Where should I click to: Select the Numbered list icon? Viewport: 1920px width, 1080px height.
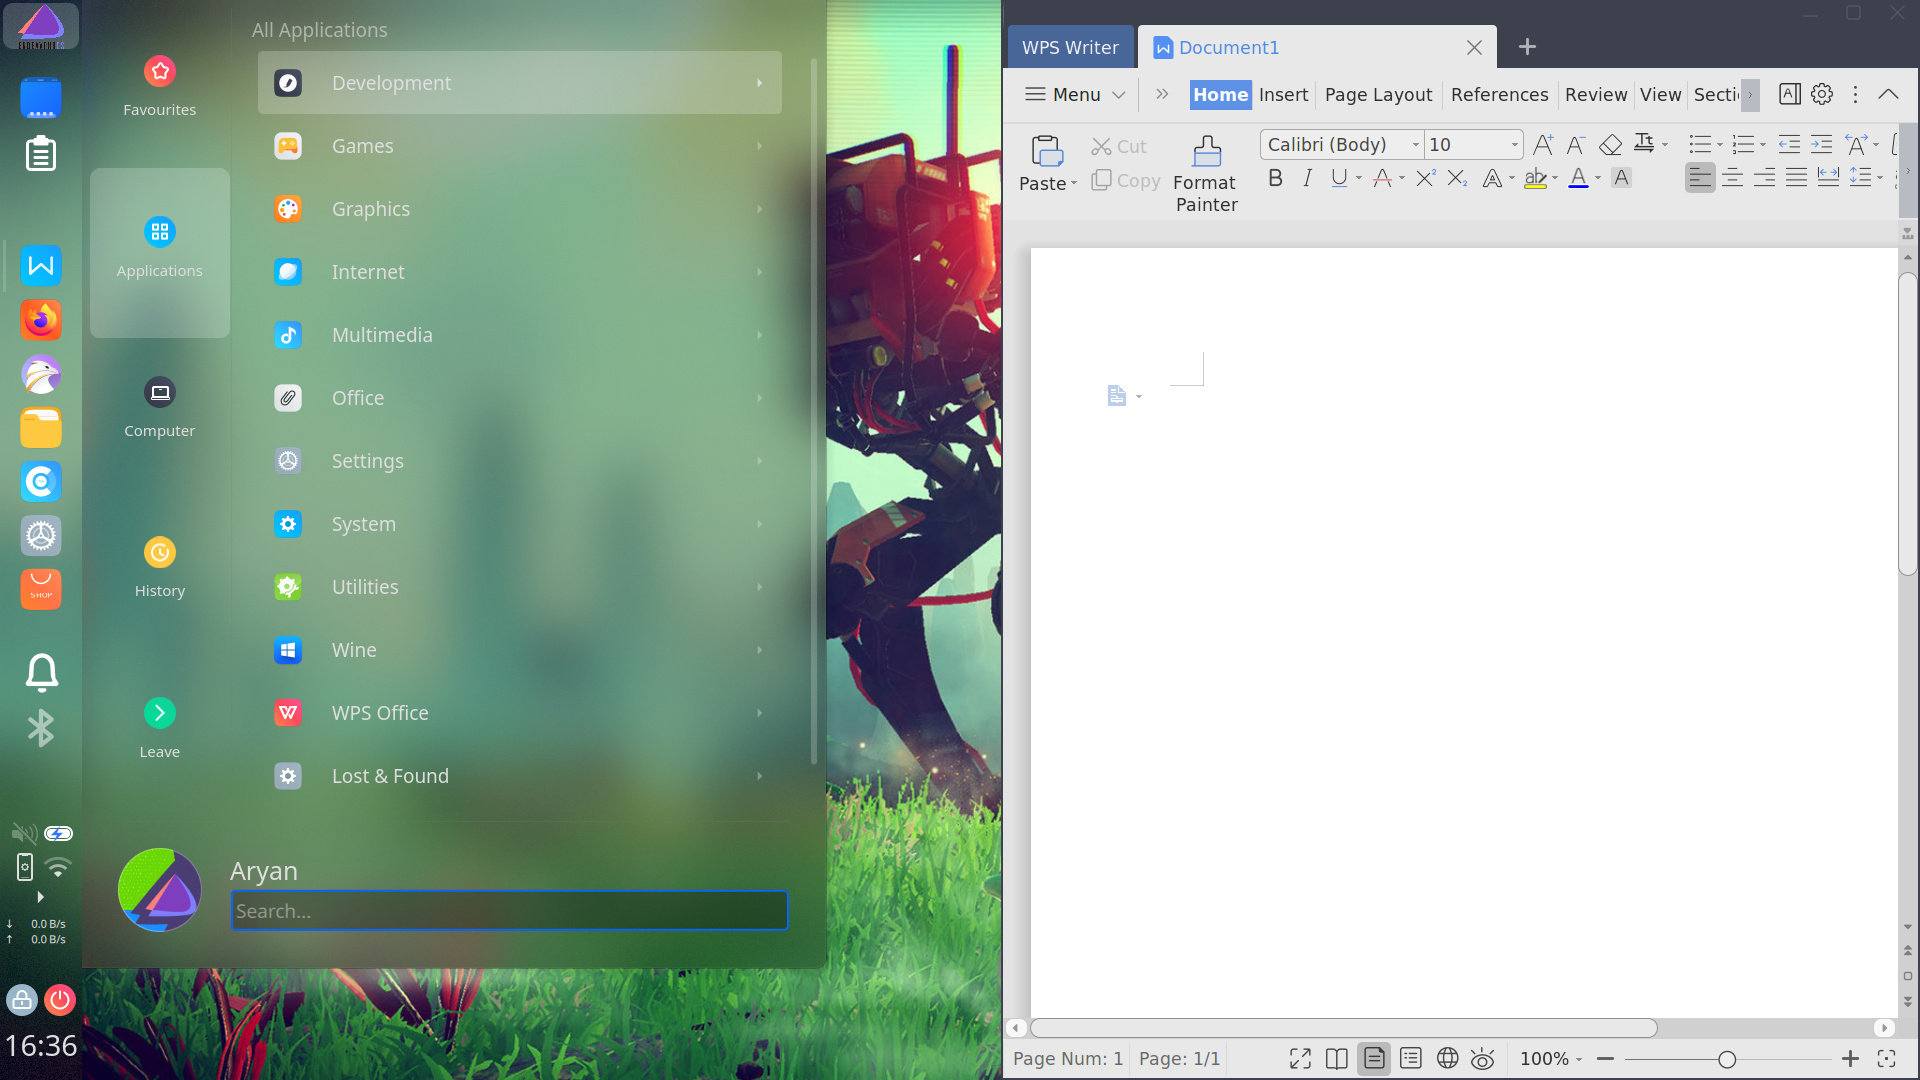pyautogui.click(x=1742, y=144)
